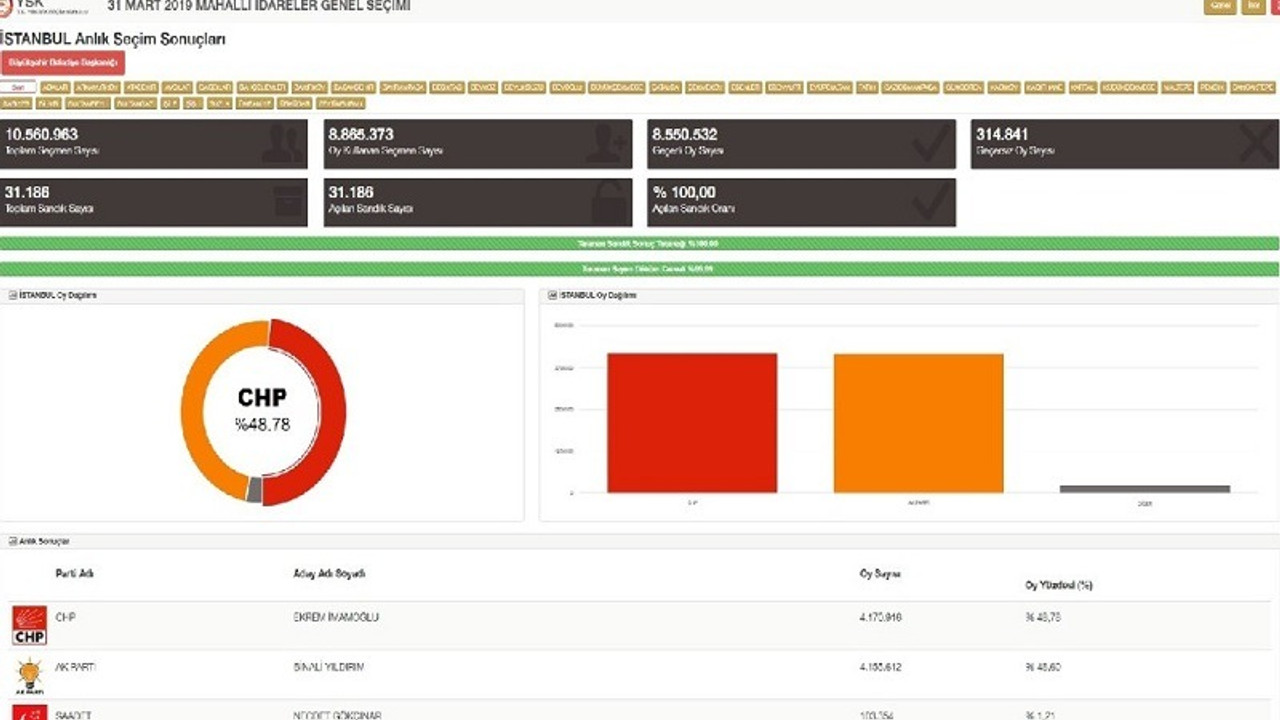Click the Anlık Sonuçlar panel header icon
This screenshot has width=1280, height=720.
(x=13, y=541)
